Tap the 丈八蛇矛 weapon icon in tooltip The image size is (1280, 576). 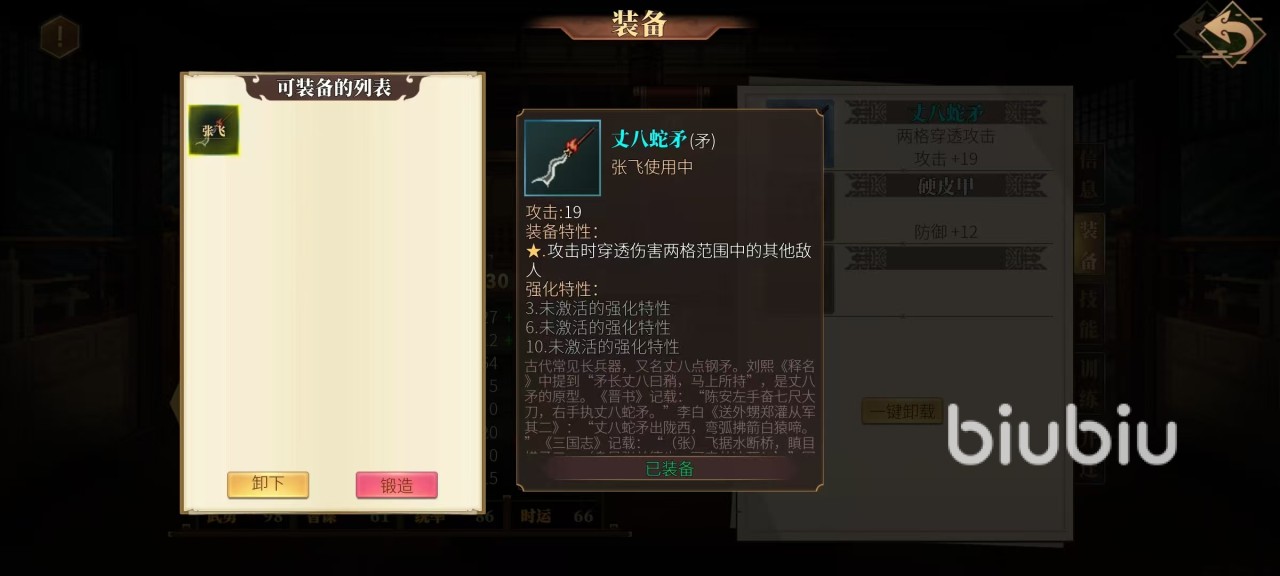coord(562,158)
